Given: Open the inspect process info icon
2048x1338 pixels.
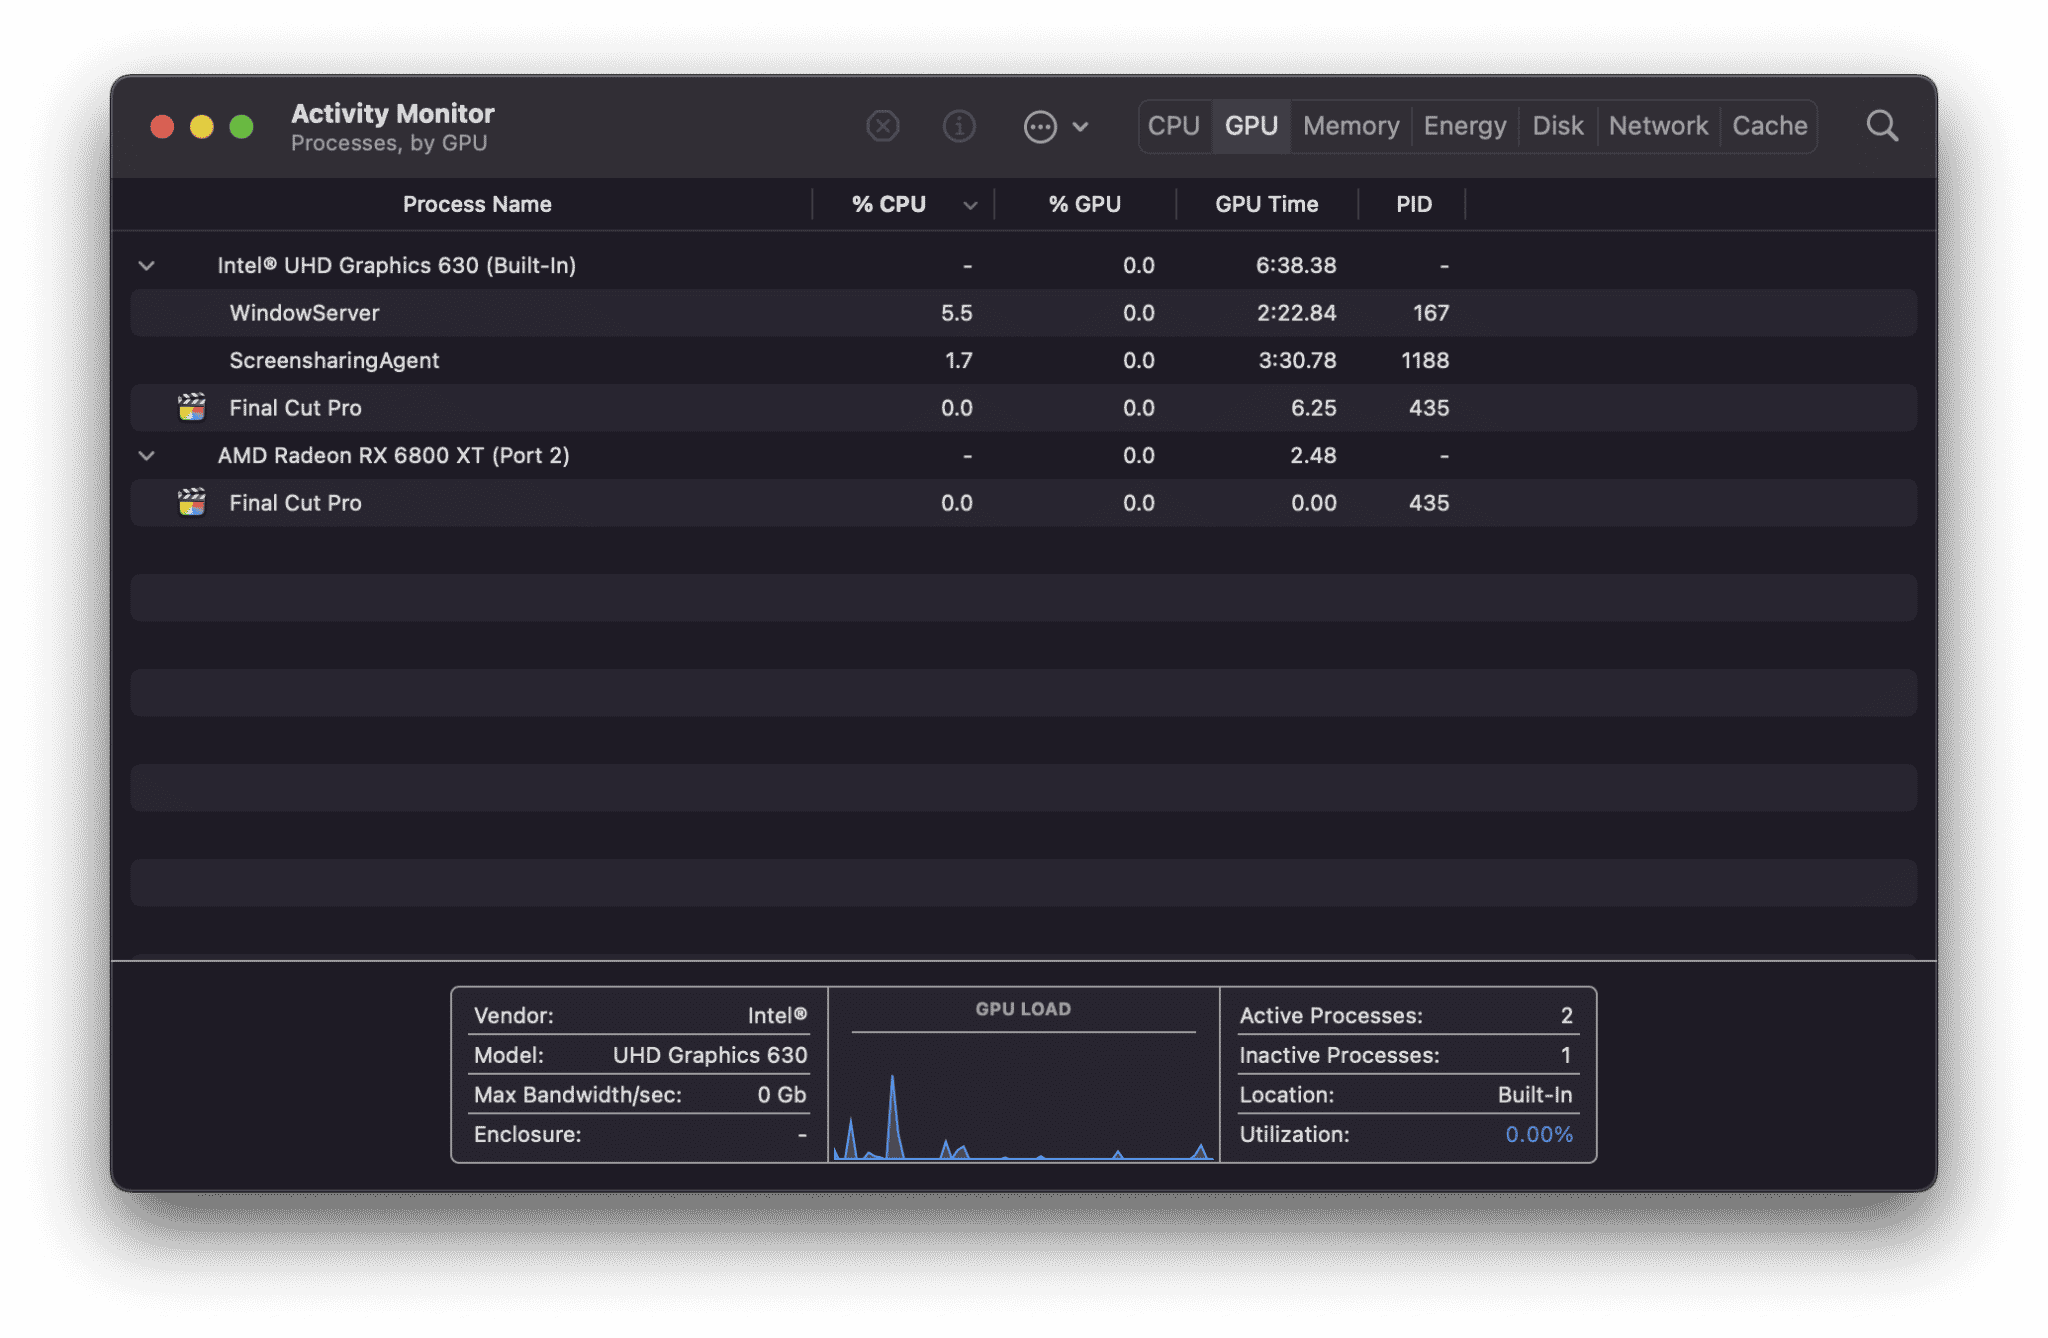Looking at the screenshot, I should pyautogui.click(x=959, y=126).
